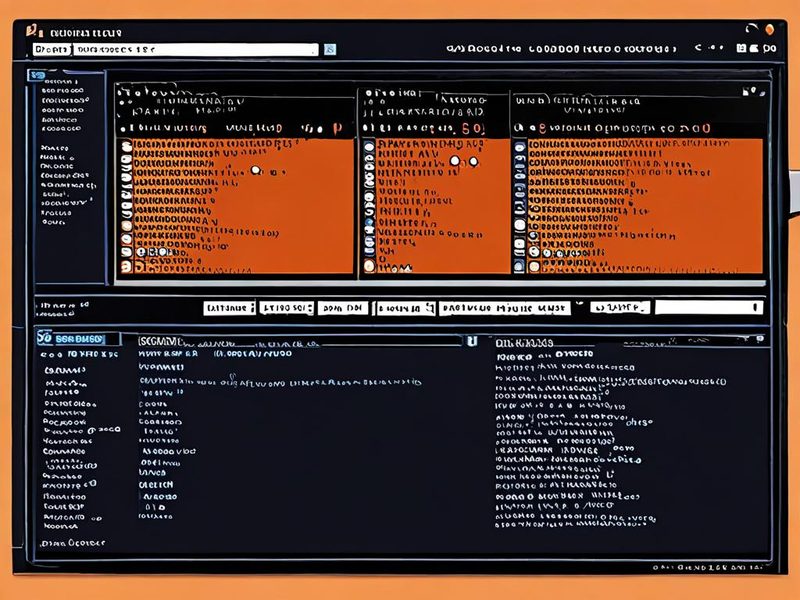800x600 pixels.
Task: Click the orange circle icon in top-right corner
Action: (769, 30)
